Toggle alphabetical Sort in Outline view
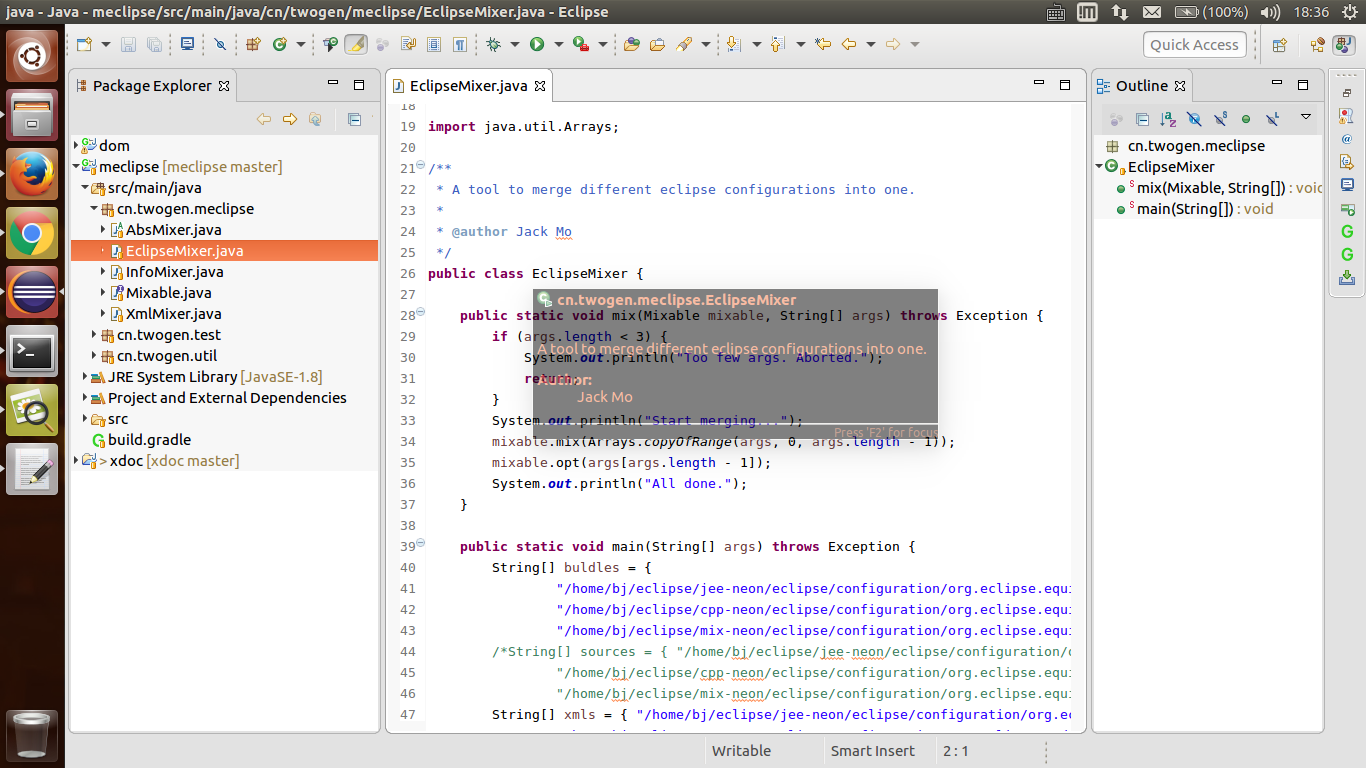Image resolution: width=1366 pixels, height=768 pixels. 1168,119
